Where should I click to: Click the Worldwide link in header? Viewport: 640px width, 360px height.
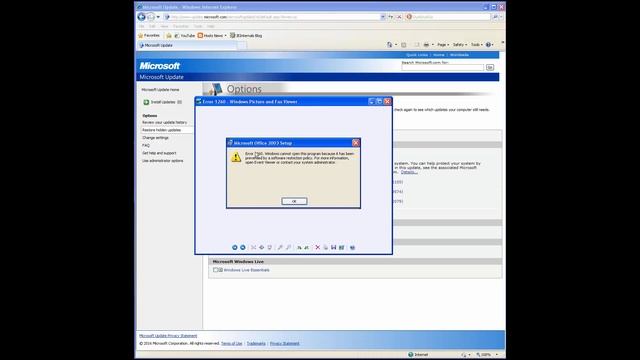(459, 55)
